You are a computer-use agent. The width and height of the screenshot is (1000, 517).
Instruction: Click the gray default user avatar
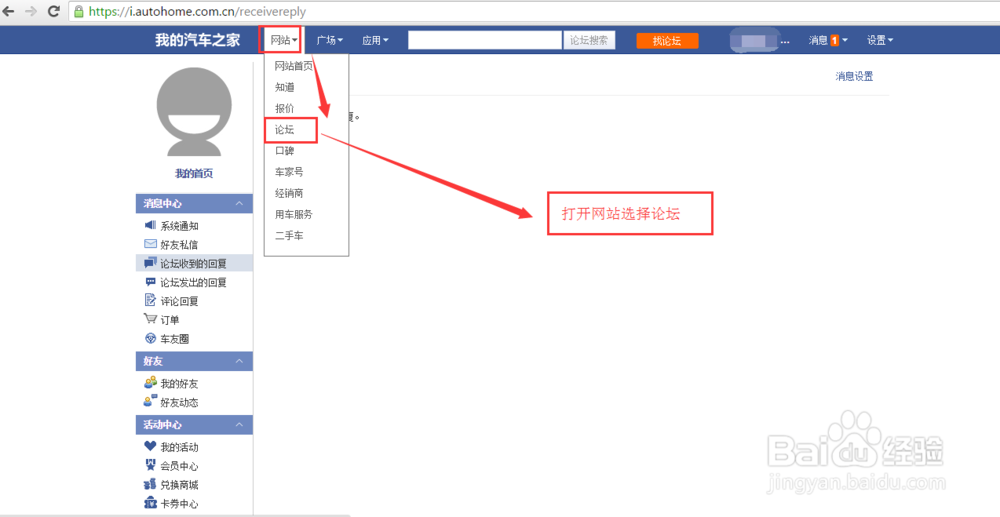pyautogui.click(x=194, y=112)
